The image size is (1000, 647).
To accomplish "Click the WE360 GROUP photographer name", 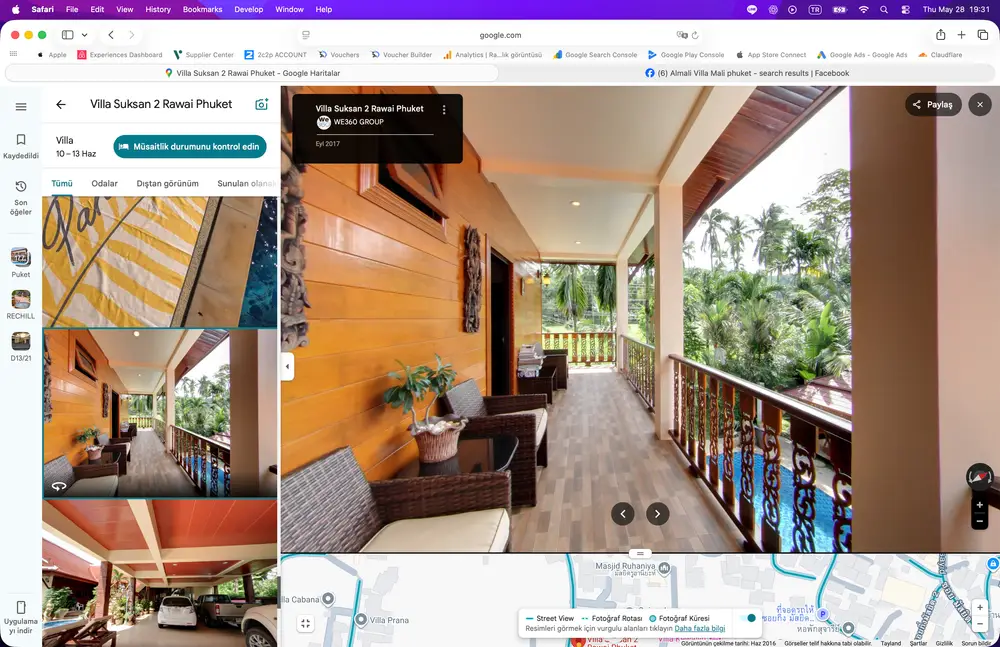I will (358, 122).
